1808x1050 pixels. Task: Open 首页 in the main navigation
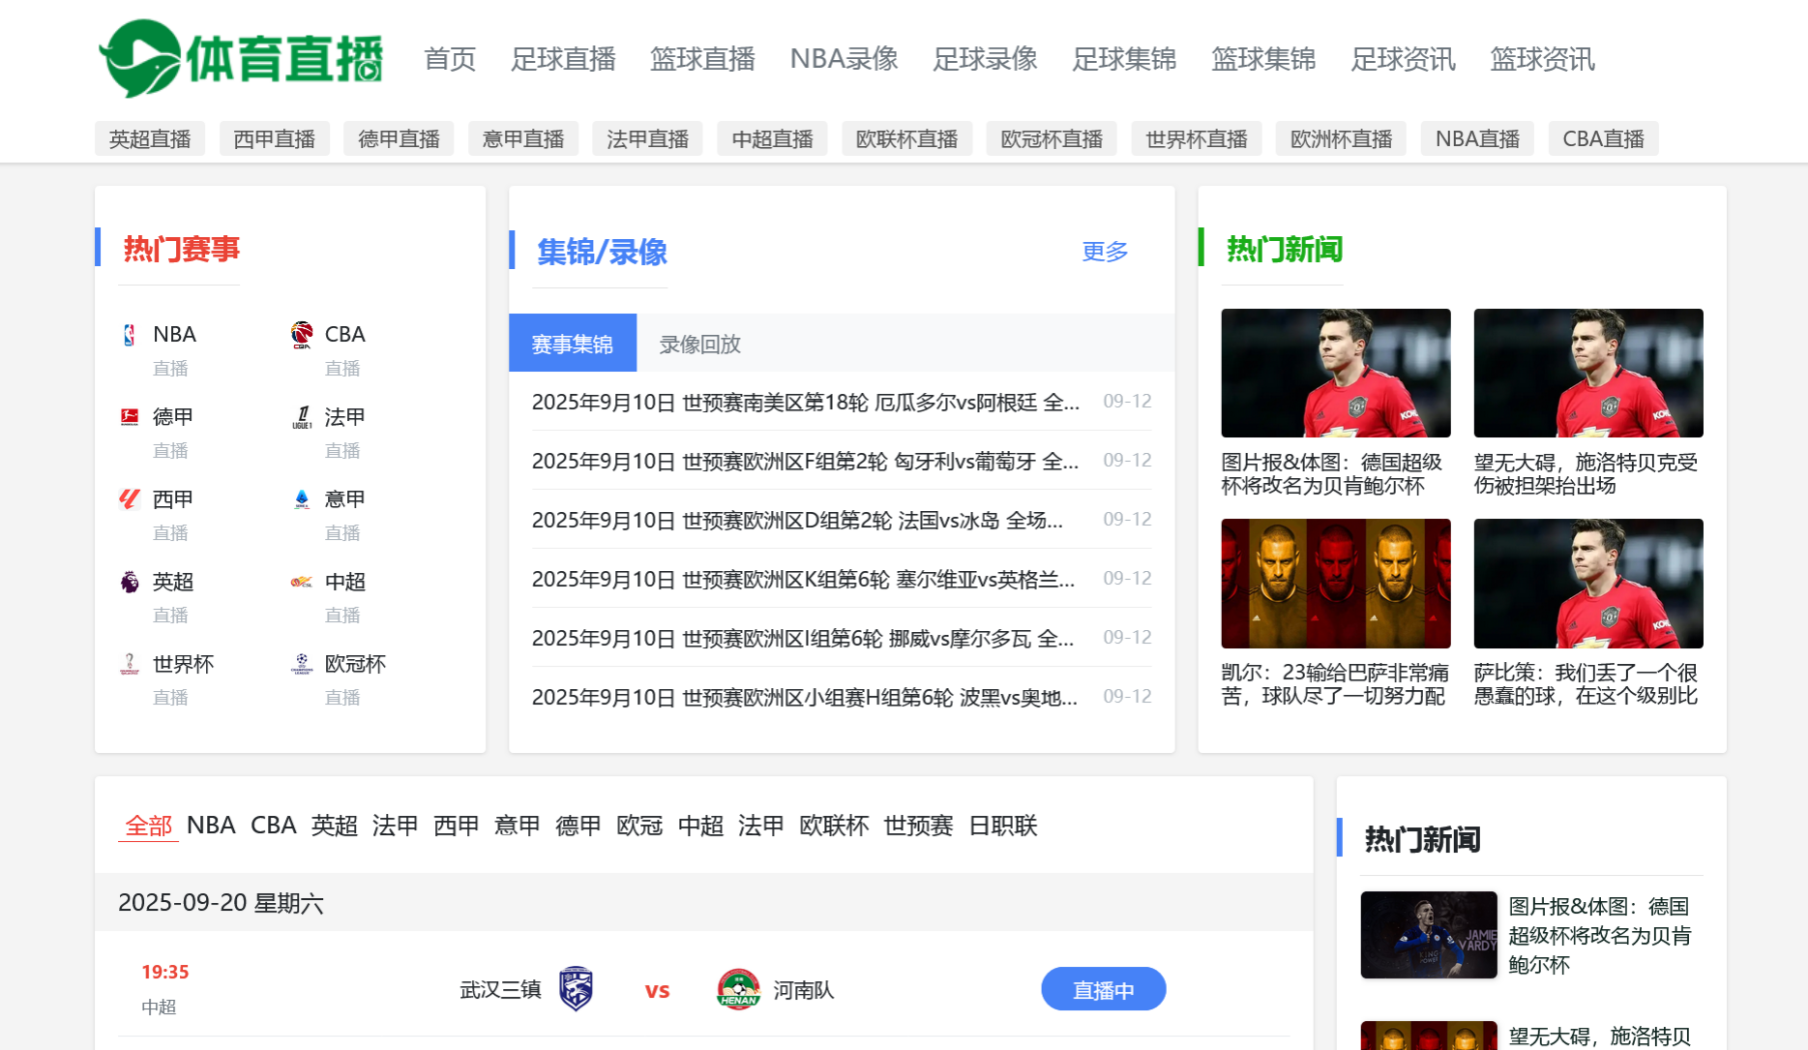coord(450,59)
